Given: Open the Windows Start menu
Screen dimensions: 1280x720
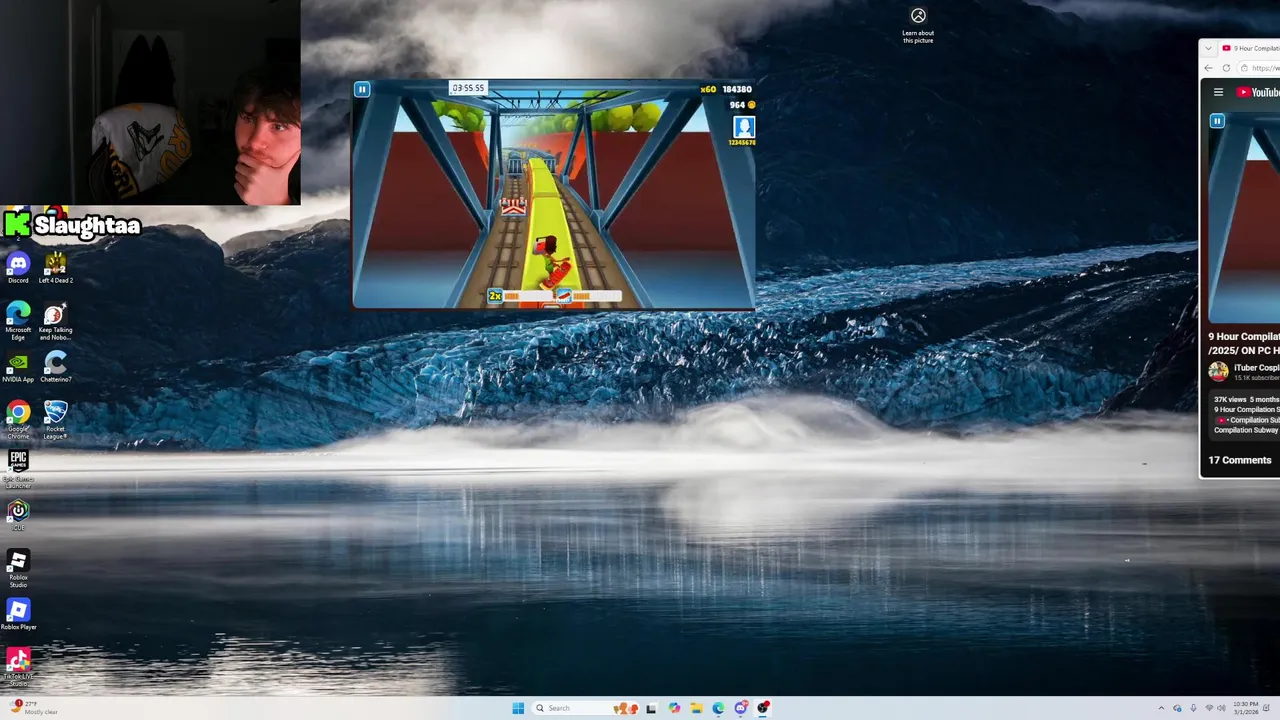Looking at the screenshot, I should pos(518,708).
